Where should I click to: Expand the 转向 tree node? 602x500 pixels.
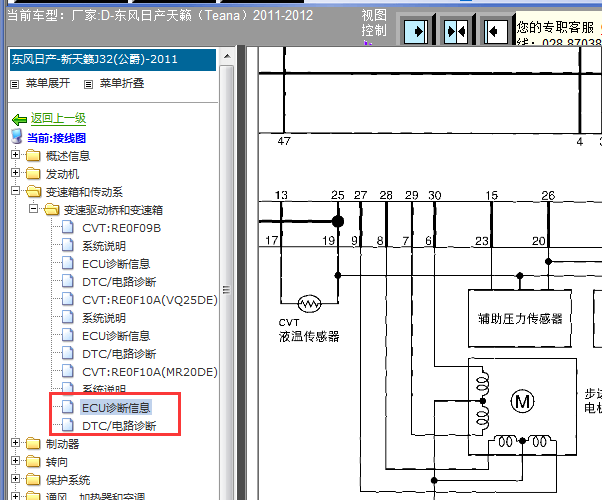pyautogui.click(x=15, y=462)
